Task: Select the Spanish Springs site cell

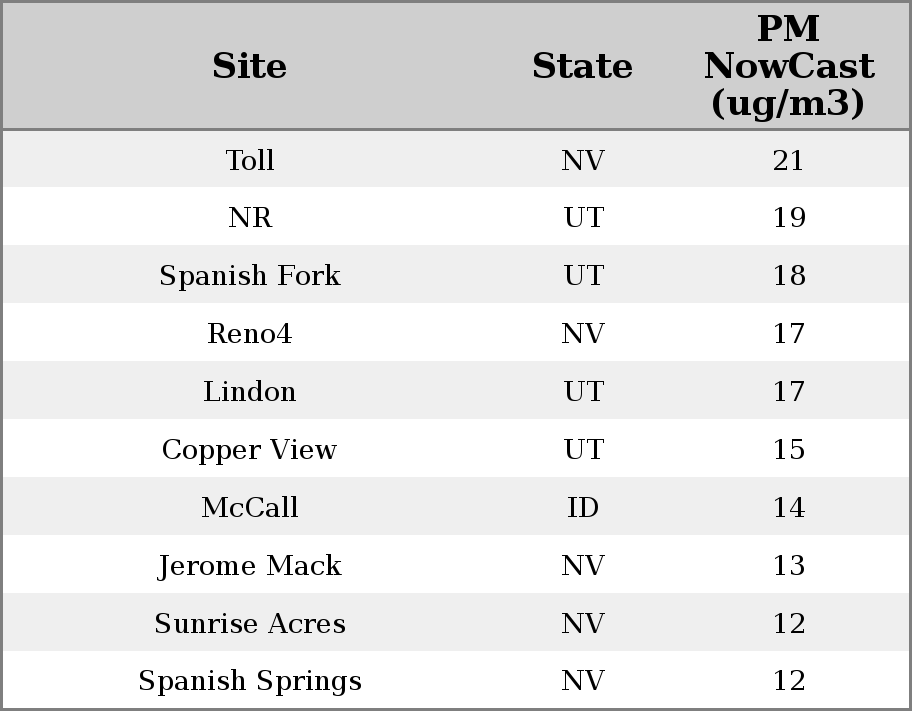Action: tap(250, 681)
